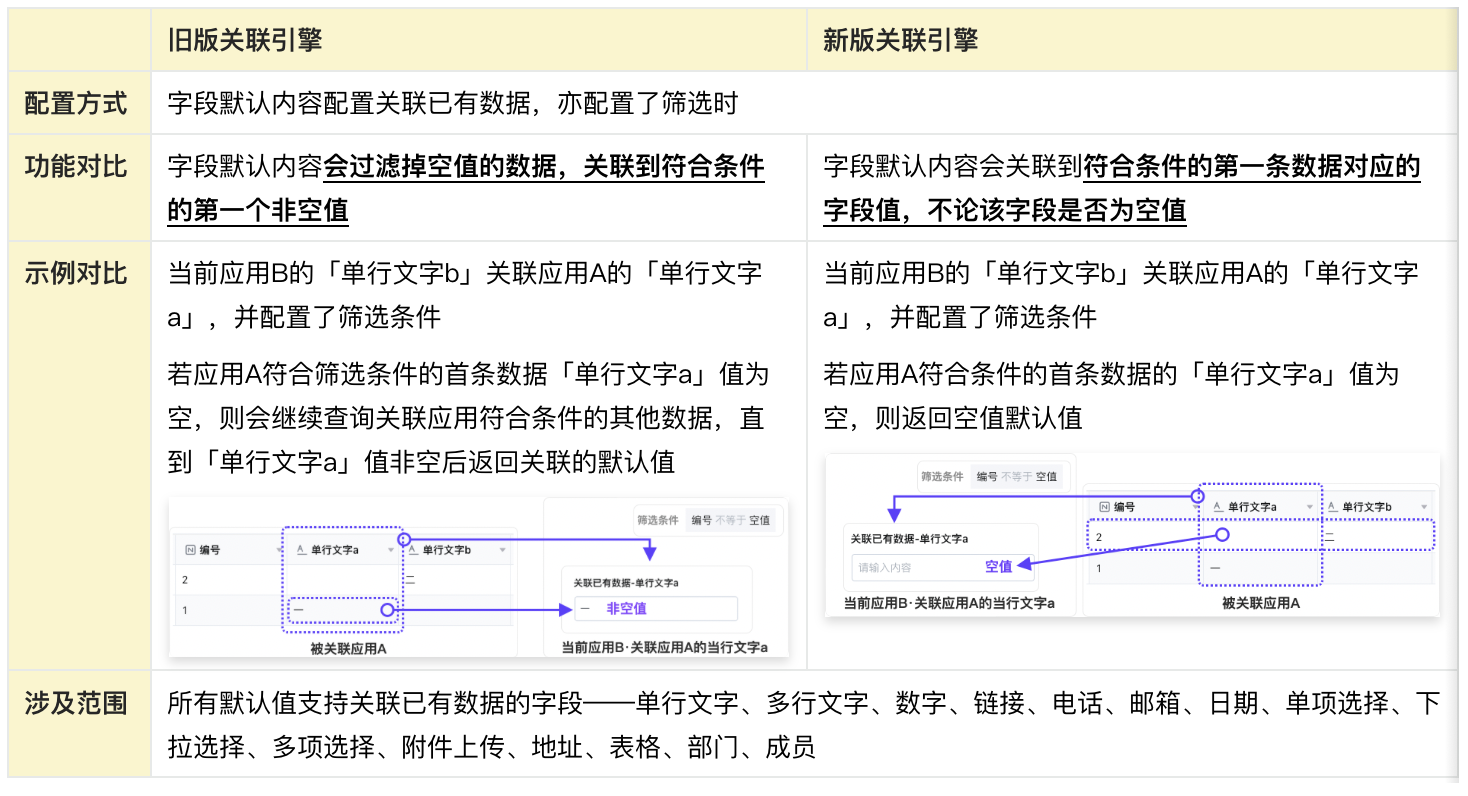Click the 单行文字a text icon in old-engine example
This screenshot has height=796, width=1468.
301,550
